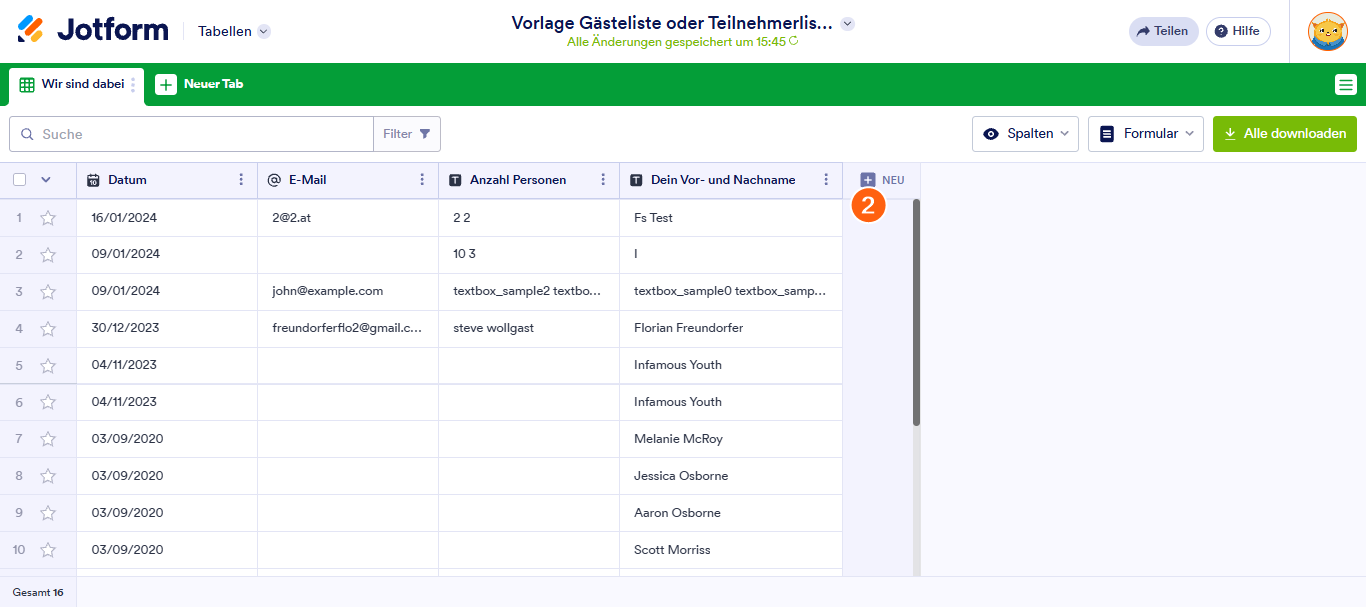Star row 8 entry
Viewport: 1366px width, 607px height.
[48, 477]
